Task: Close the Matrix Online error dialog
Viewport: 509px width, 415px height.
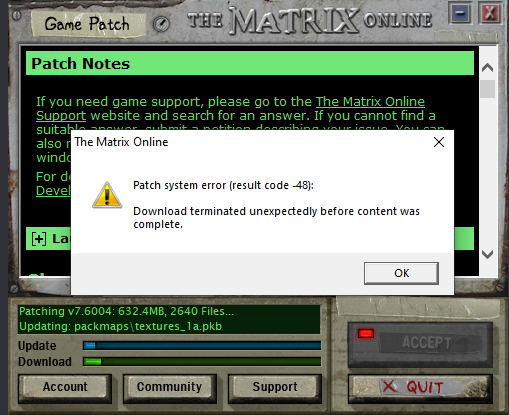Action: tap(439, 142)
